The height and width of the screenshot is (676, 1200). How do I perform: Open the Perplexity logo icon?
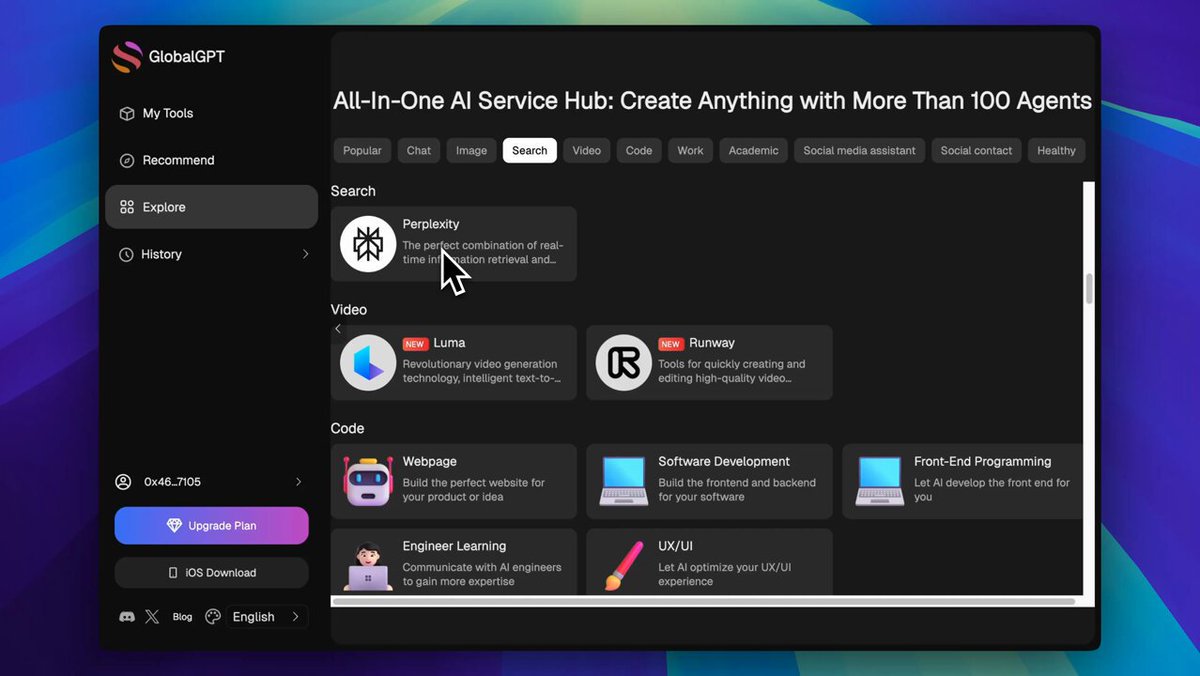368,244
